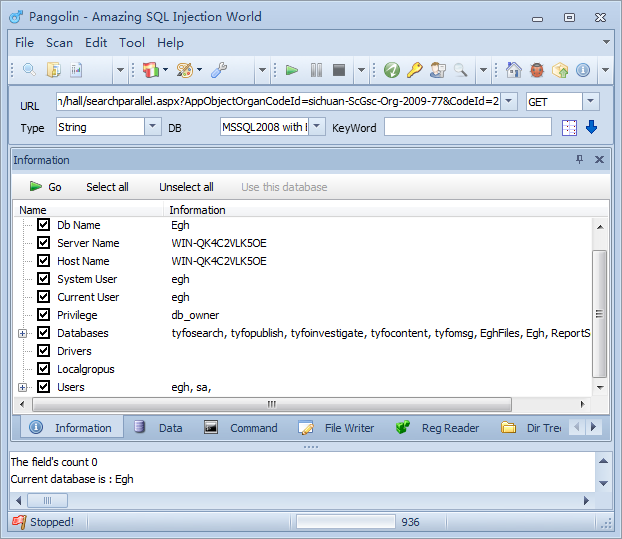Close the Information panel
This screenshot has height=539, width=622.
[599, 159]
